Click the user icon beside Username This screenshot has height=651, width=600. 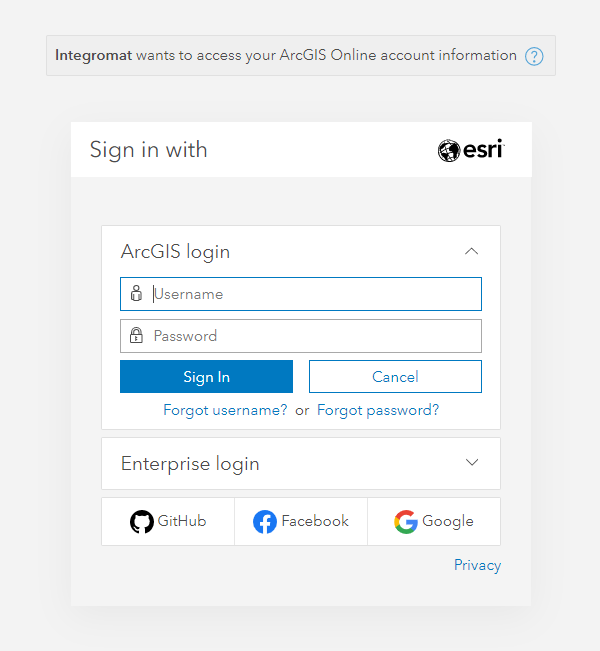point(136,294)
